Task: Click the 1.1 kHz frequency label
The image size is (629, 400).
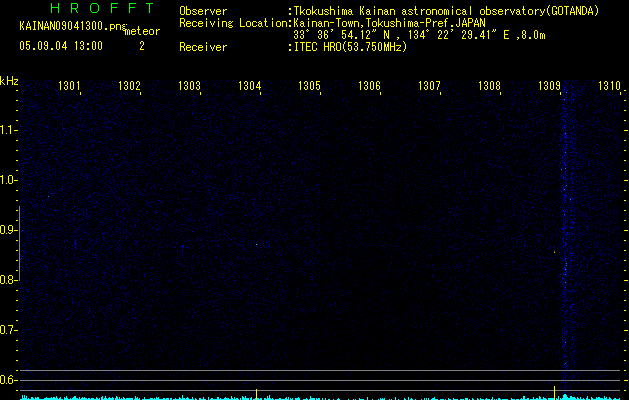Action: point(7,130)
